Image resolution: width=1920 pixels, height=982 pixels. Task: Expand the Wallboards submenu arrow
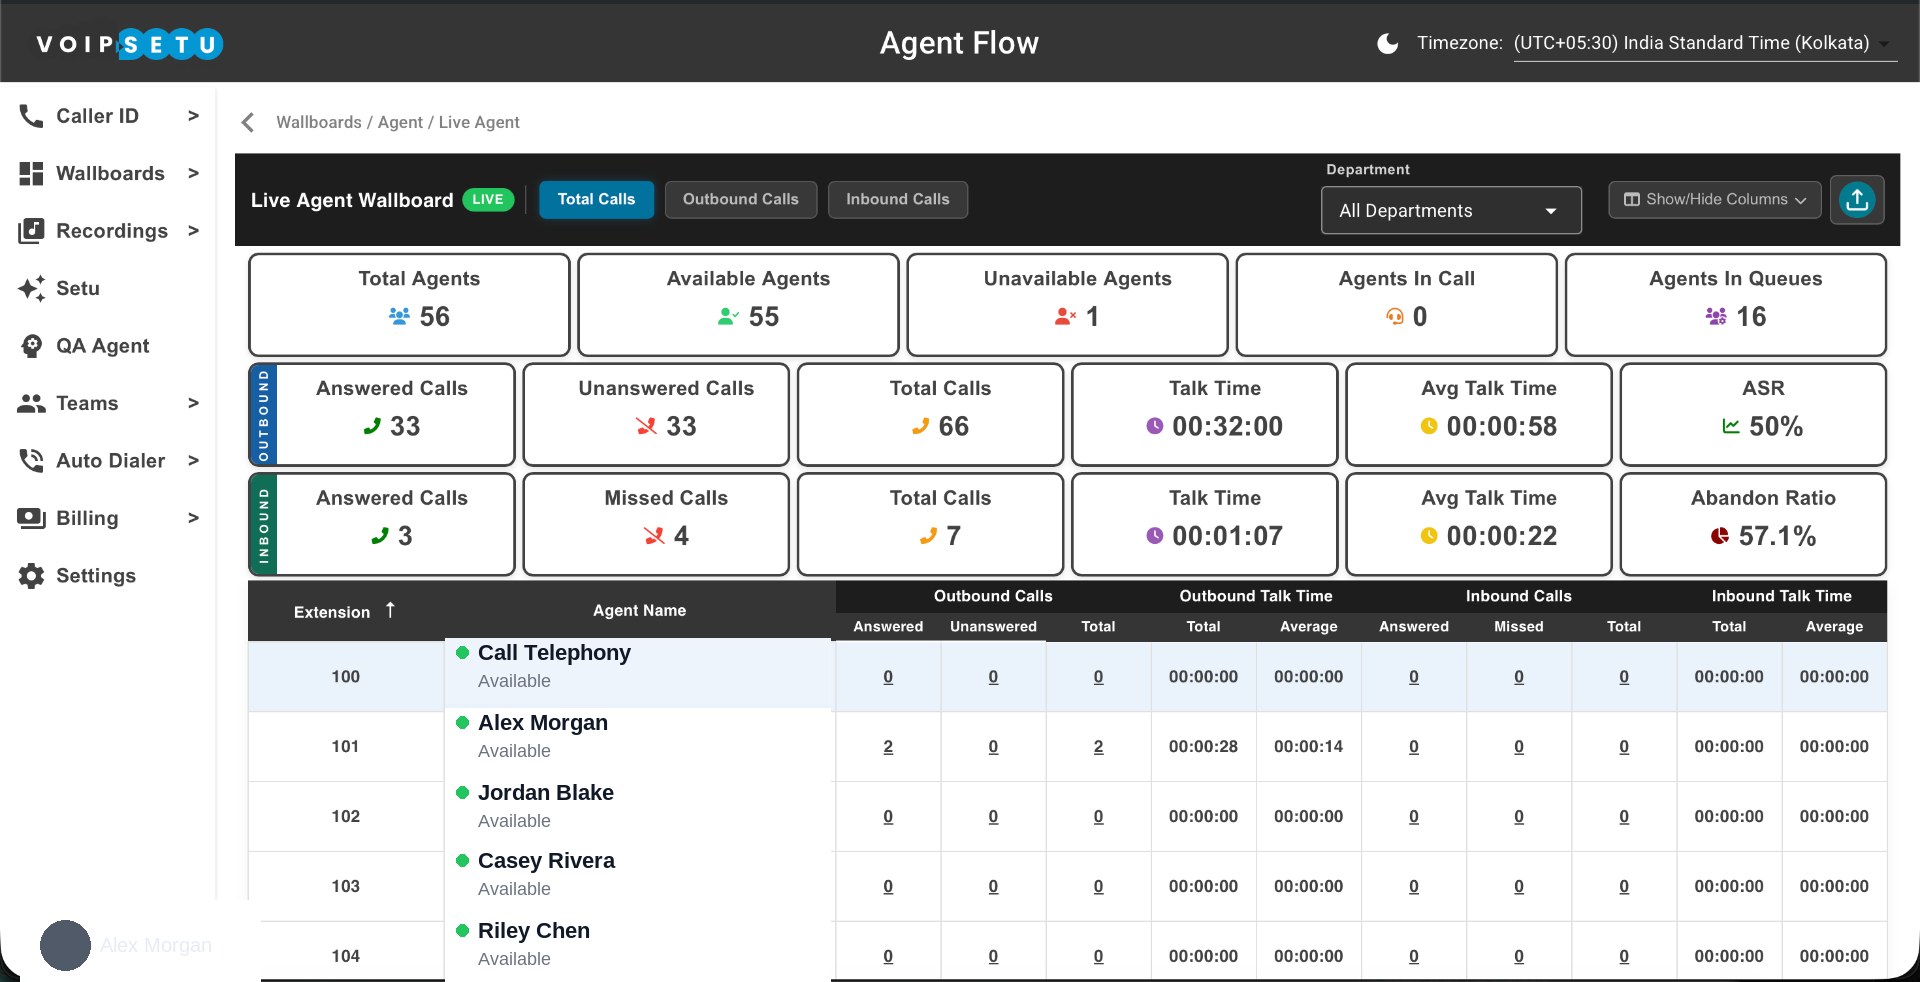tap(193, 173)
